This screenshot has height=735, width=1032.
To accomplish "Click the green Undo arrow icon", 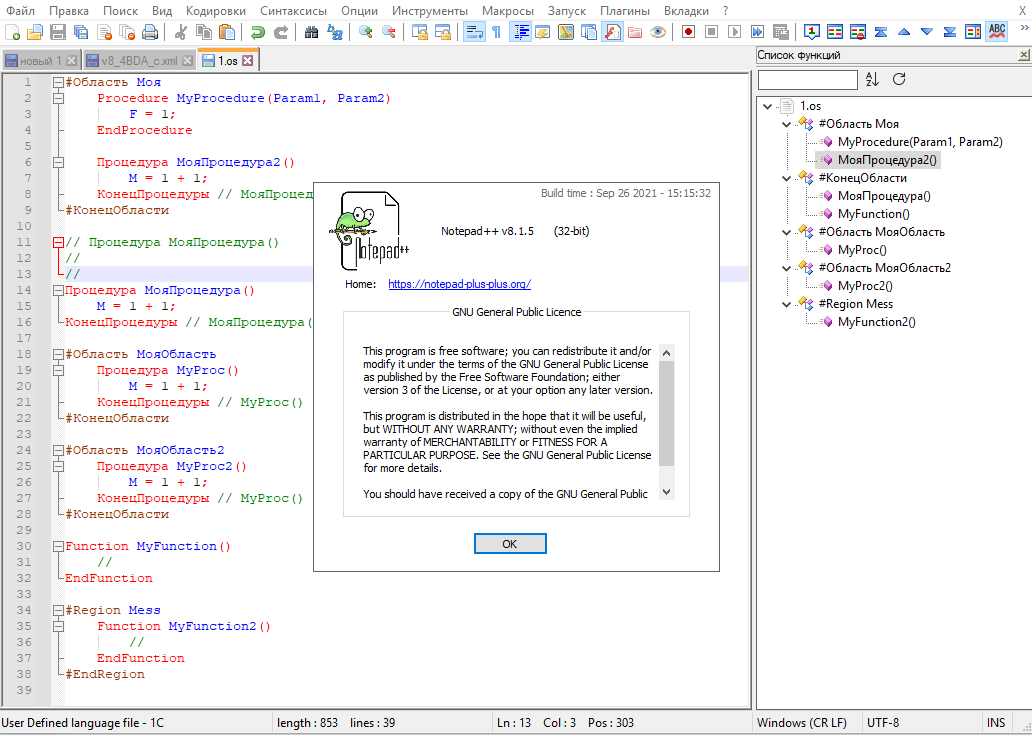I will point(258,32).
